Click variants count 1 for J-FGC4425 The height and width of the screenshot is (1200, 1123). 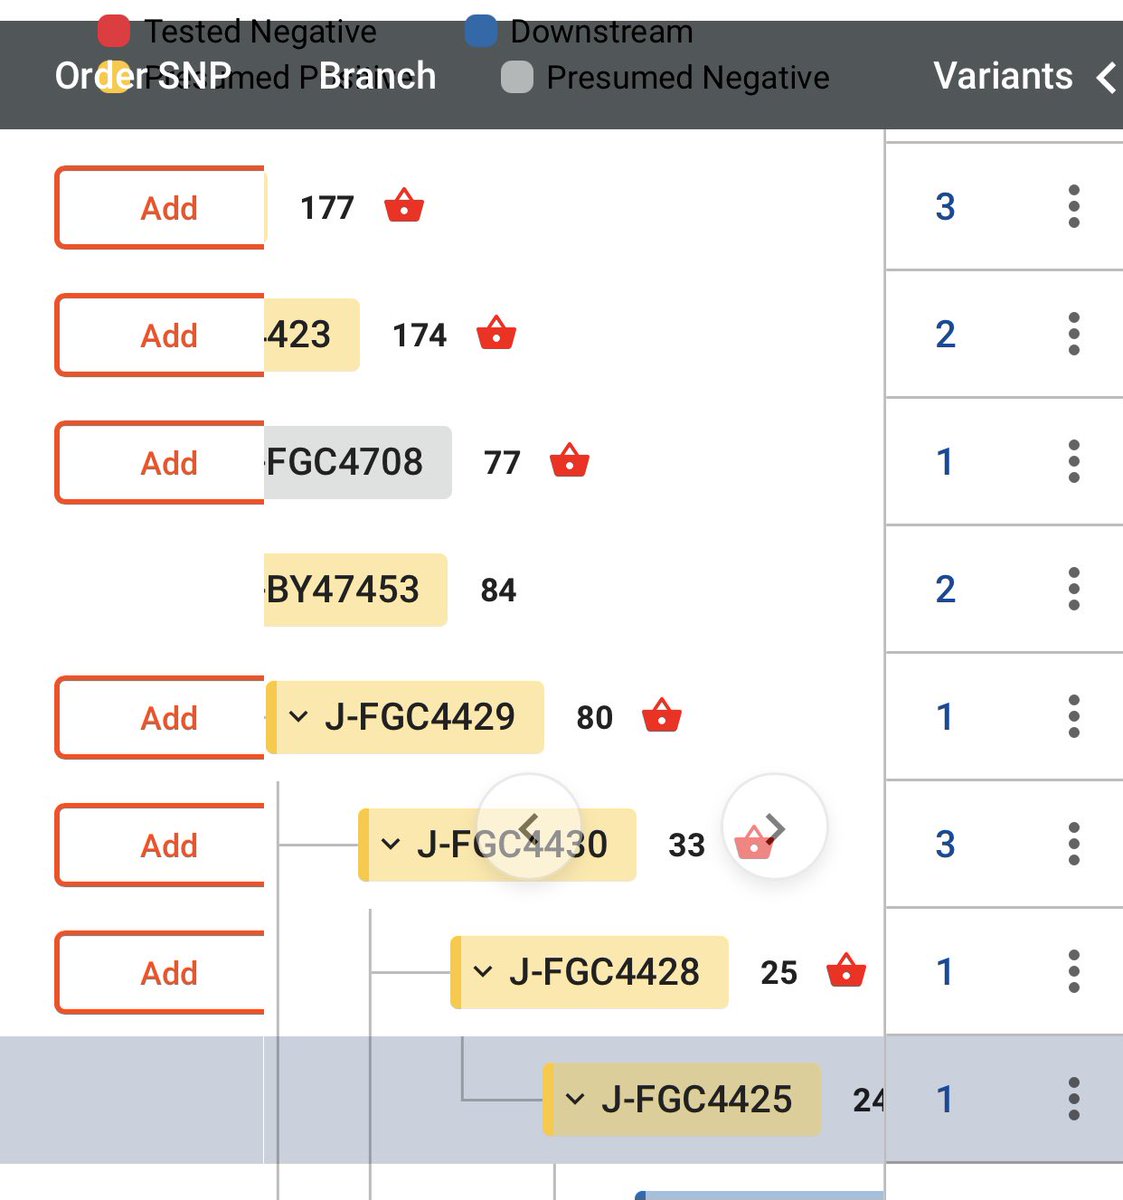pos(945,1099)
